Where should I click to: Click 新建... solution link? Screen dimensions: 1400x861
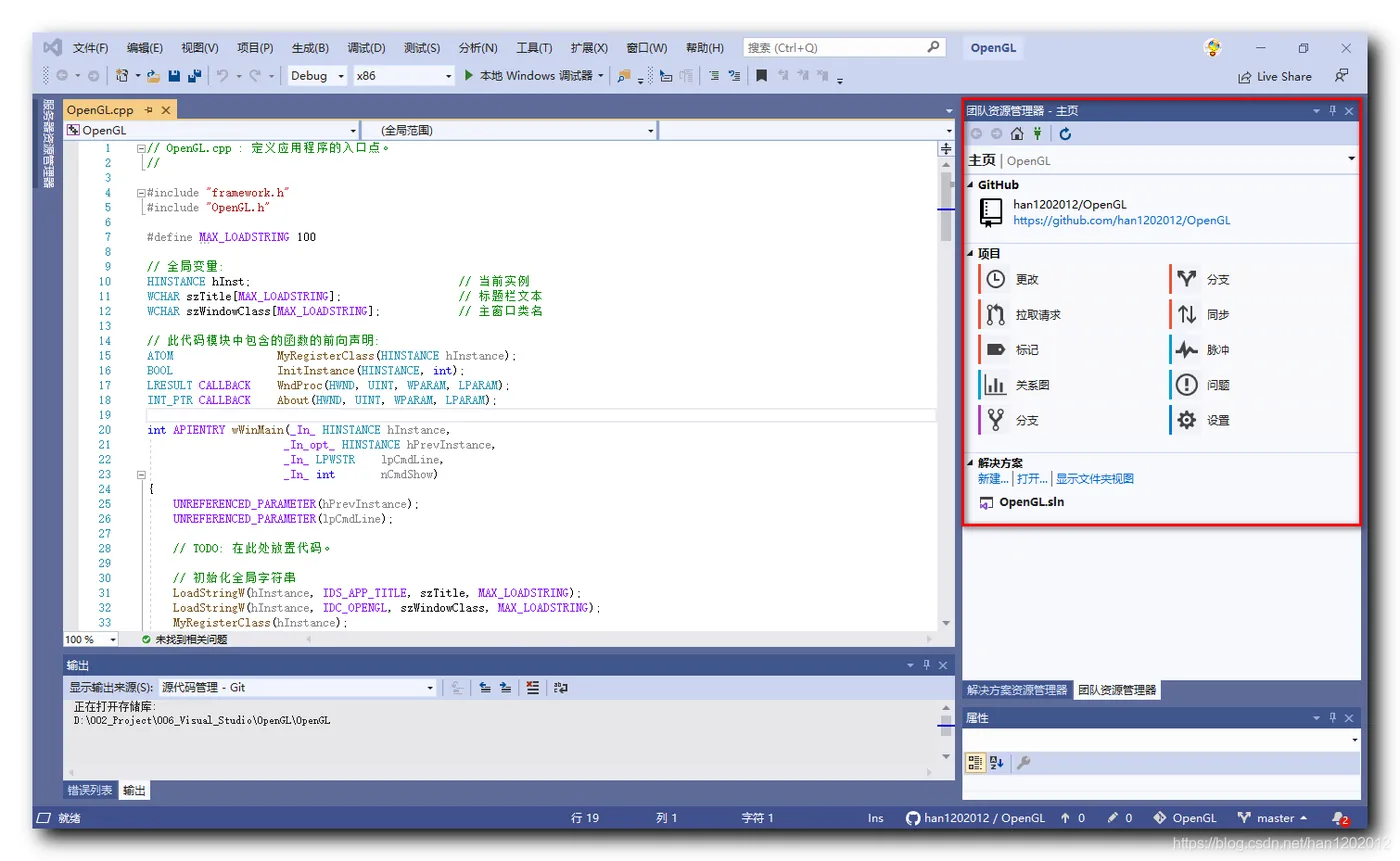993,479
